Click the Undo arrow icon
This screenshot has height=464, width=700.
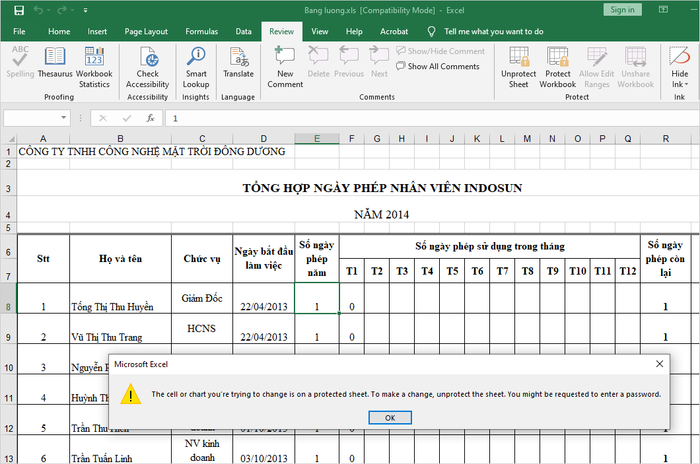(x=38, y=10)
